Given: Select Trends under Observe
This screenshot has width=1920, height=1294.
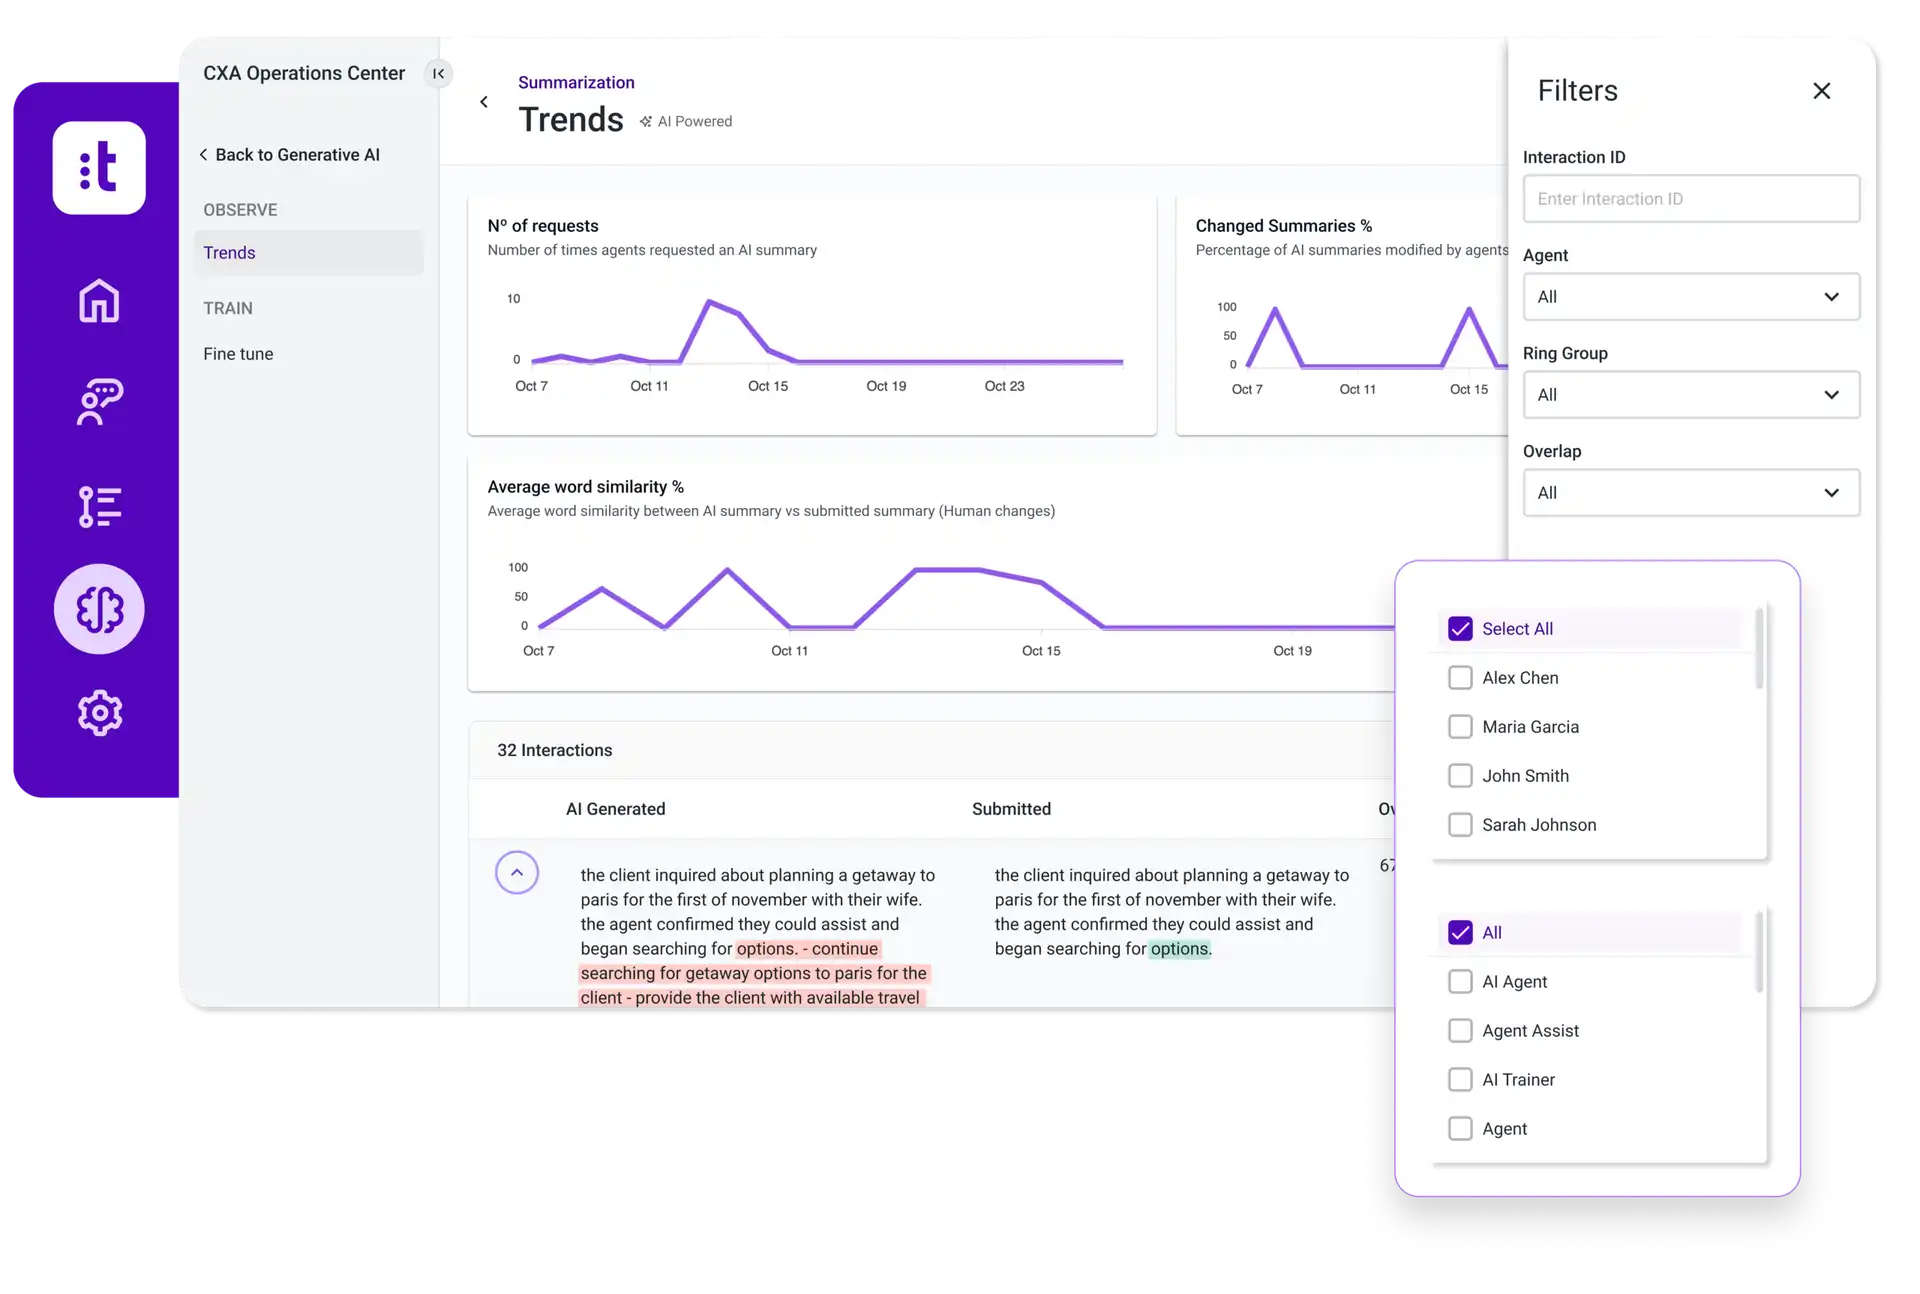Looking at the screenshot, I should click(229, 252).
